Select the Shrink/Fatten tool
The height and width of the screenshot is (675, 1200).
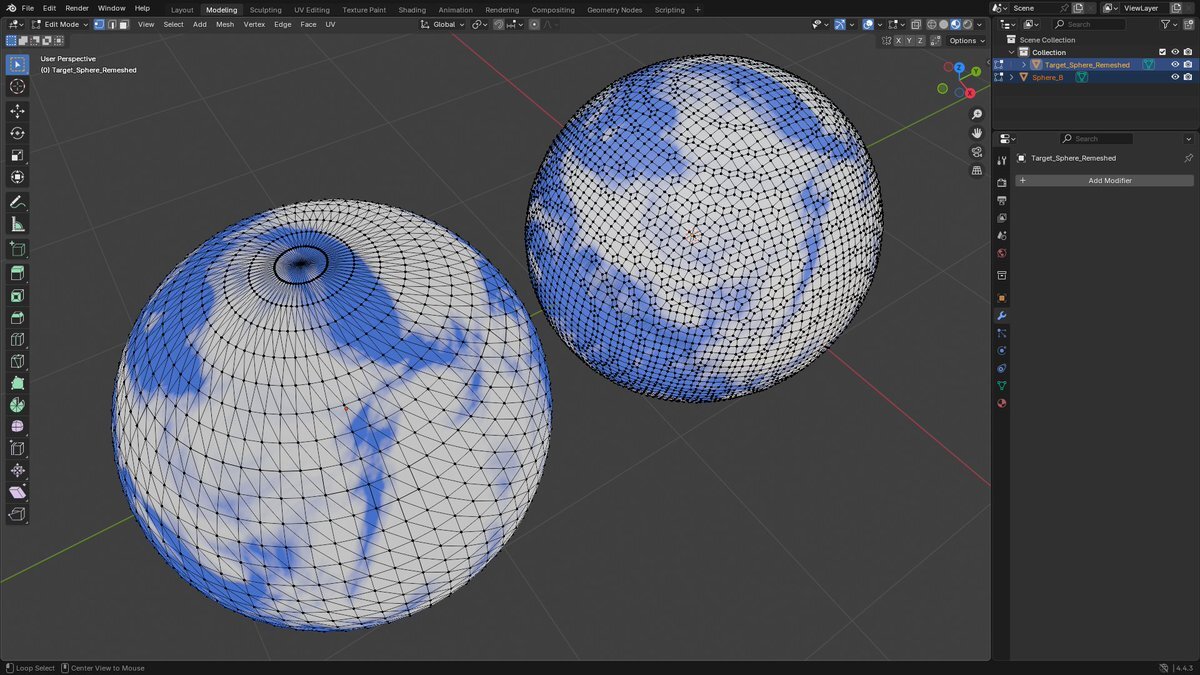coord(17,471)
